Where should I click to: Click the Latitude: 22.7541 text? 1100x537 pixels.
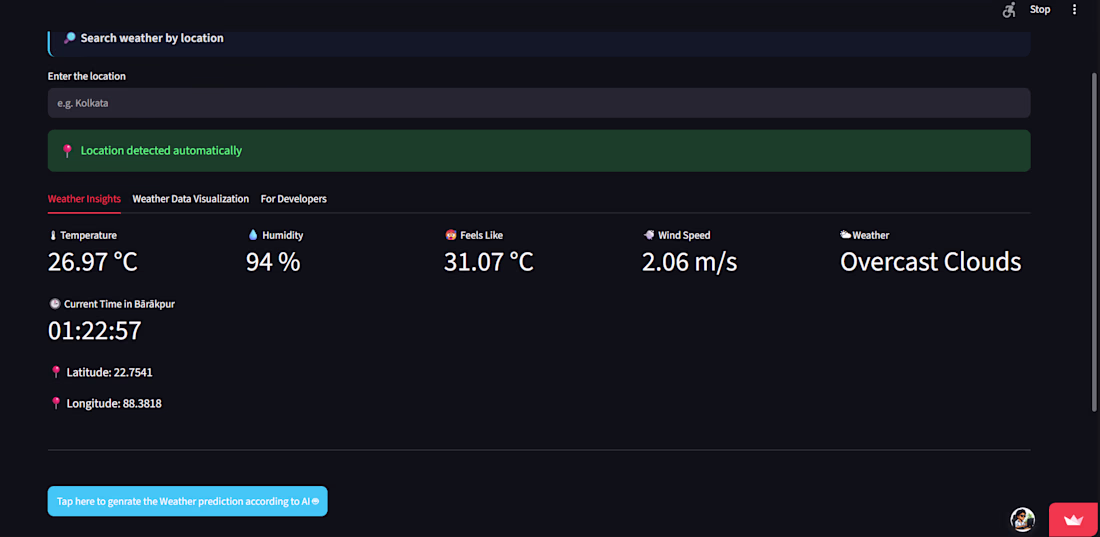click(109, 372)
